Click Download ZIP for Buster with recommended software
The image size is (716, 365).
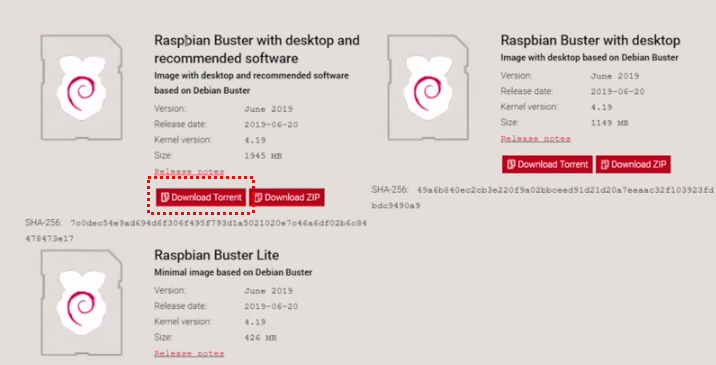tap(288, 197)
